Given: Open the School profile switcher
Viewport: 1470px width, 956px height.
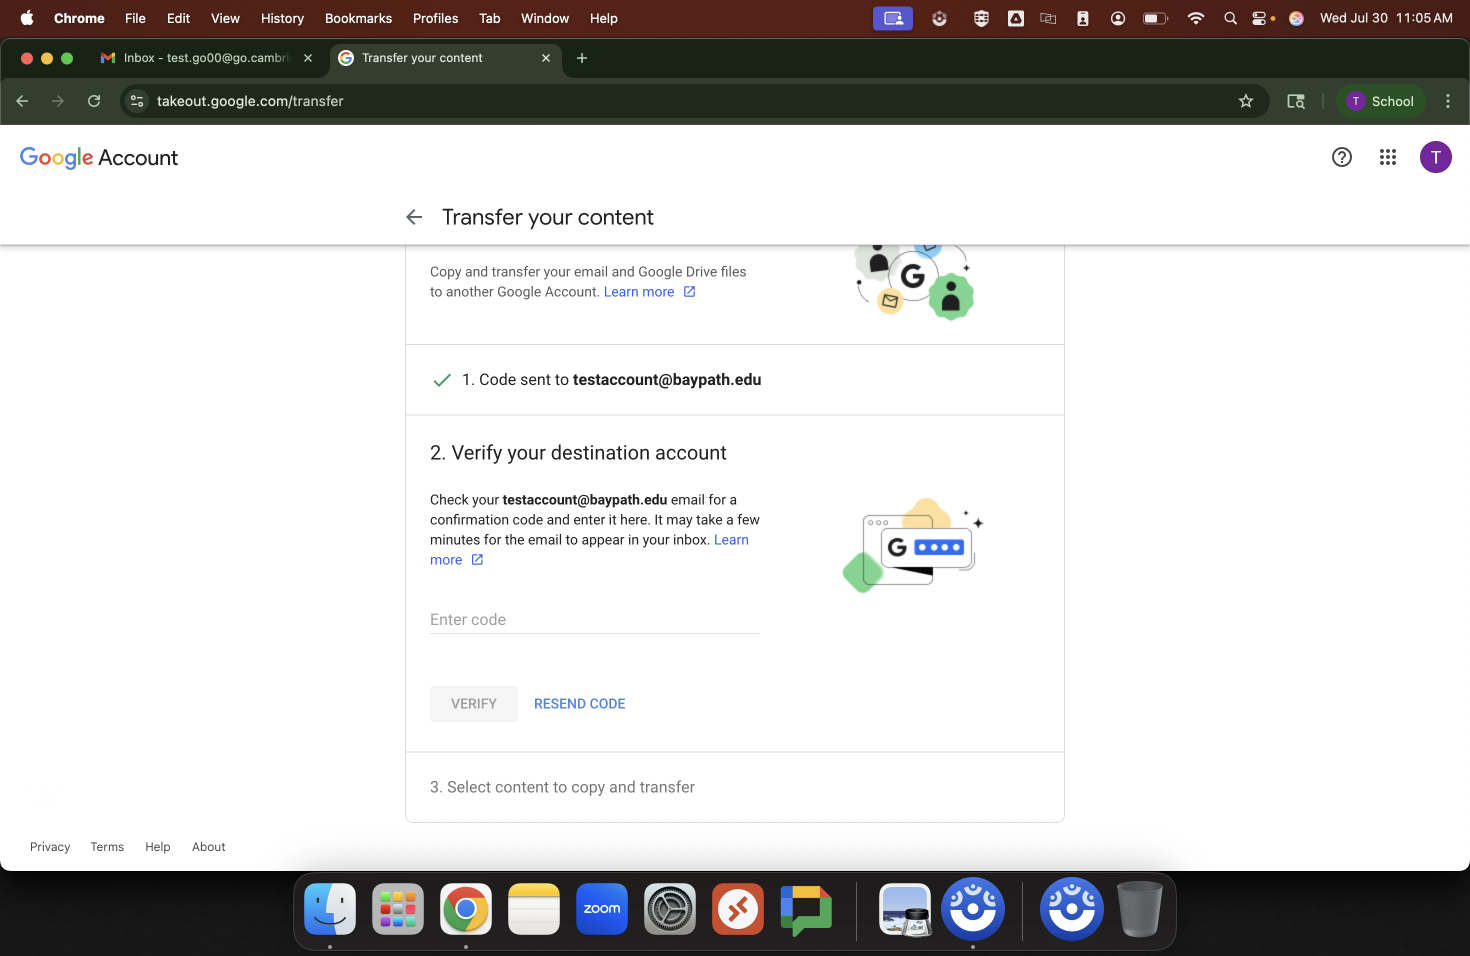Looking at the screenshot, I should 1380,101.
